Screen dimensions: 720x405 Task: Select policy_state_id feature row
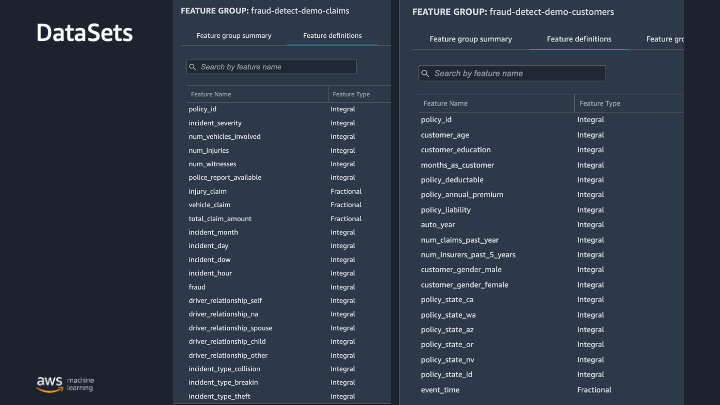(551, 374)
